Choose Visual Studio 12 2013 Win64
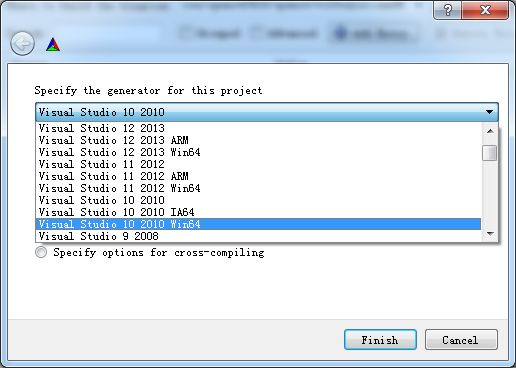The width and height of the screenshot is (516, 368). pos(258,152)
